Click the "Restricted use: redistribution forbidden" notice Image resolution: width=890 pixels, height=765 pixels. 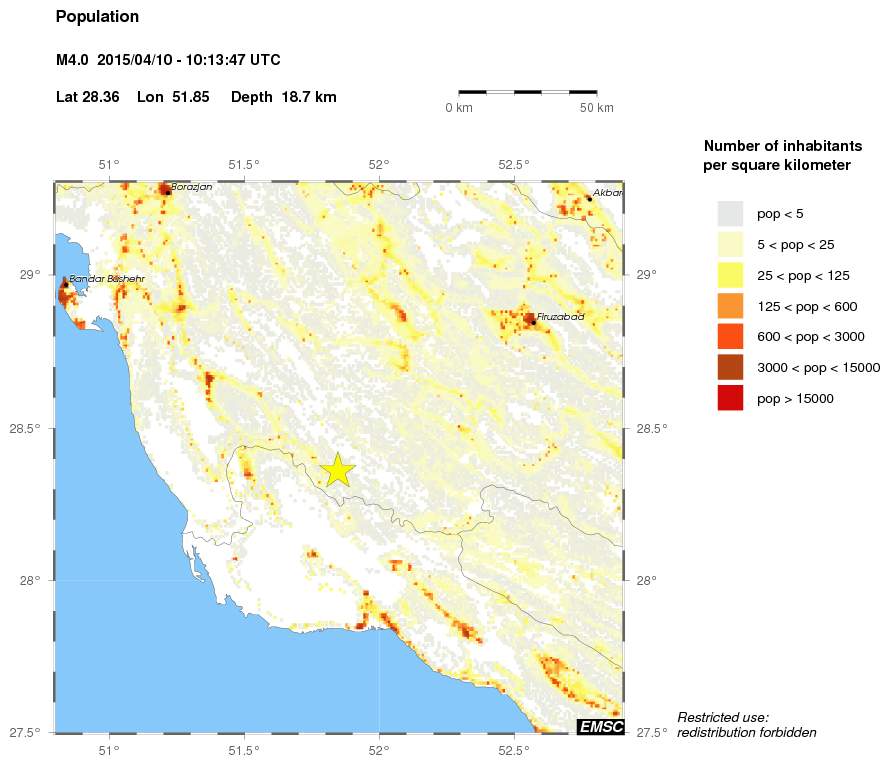[x=747, y=725]
